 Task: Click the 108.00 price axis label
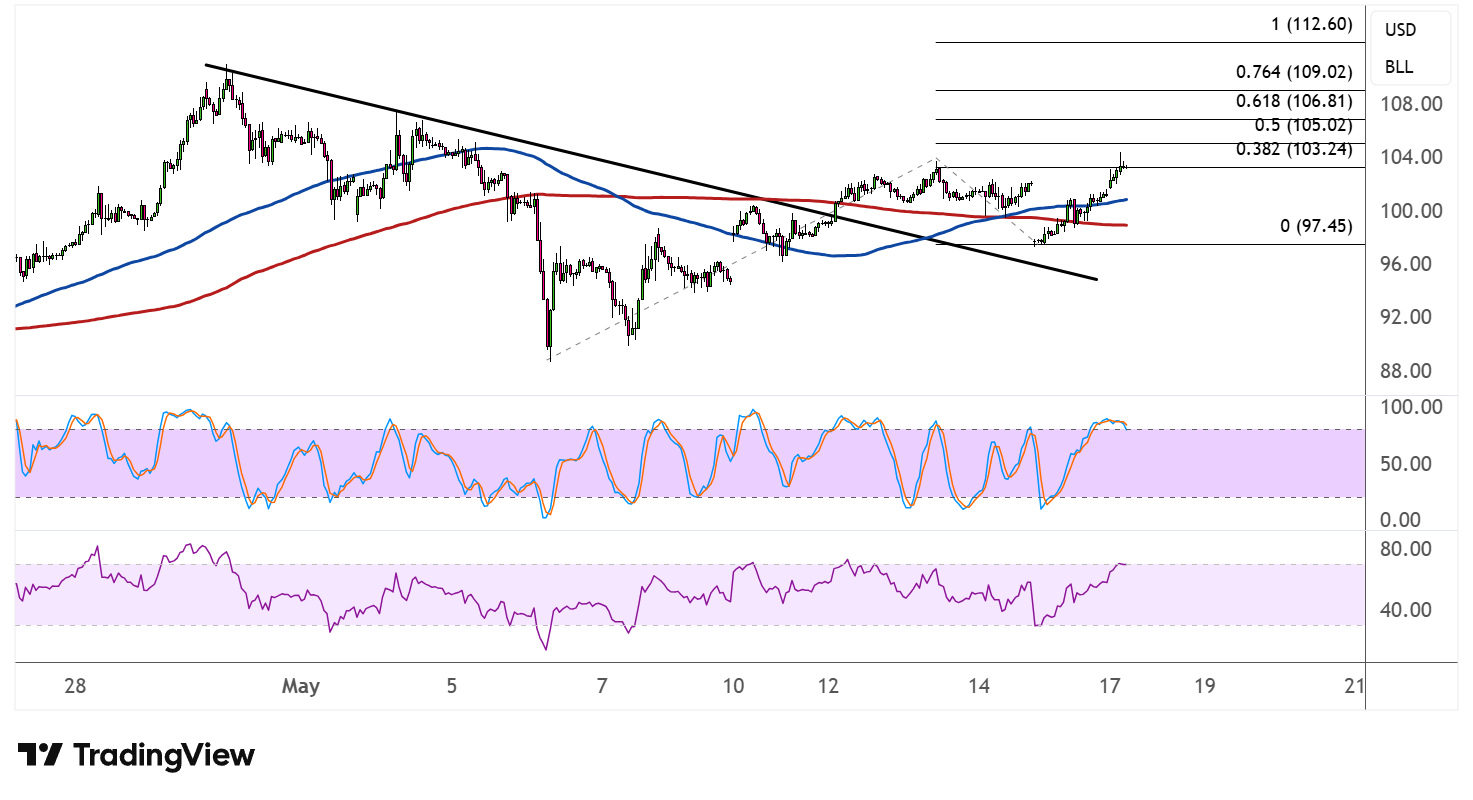pyautogui.click(x=1413, y=104)
